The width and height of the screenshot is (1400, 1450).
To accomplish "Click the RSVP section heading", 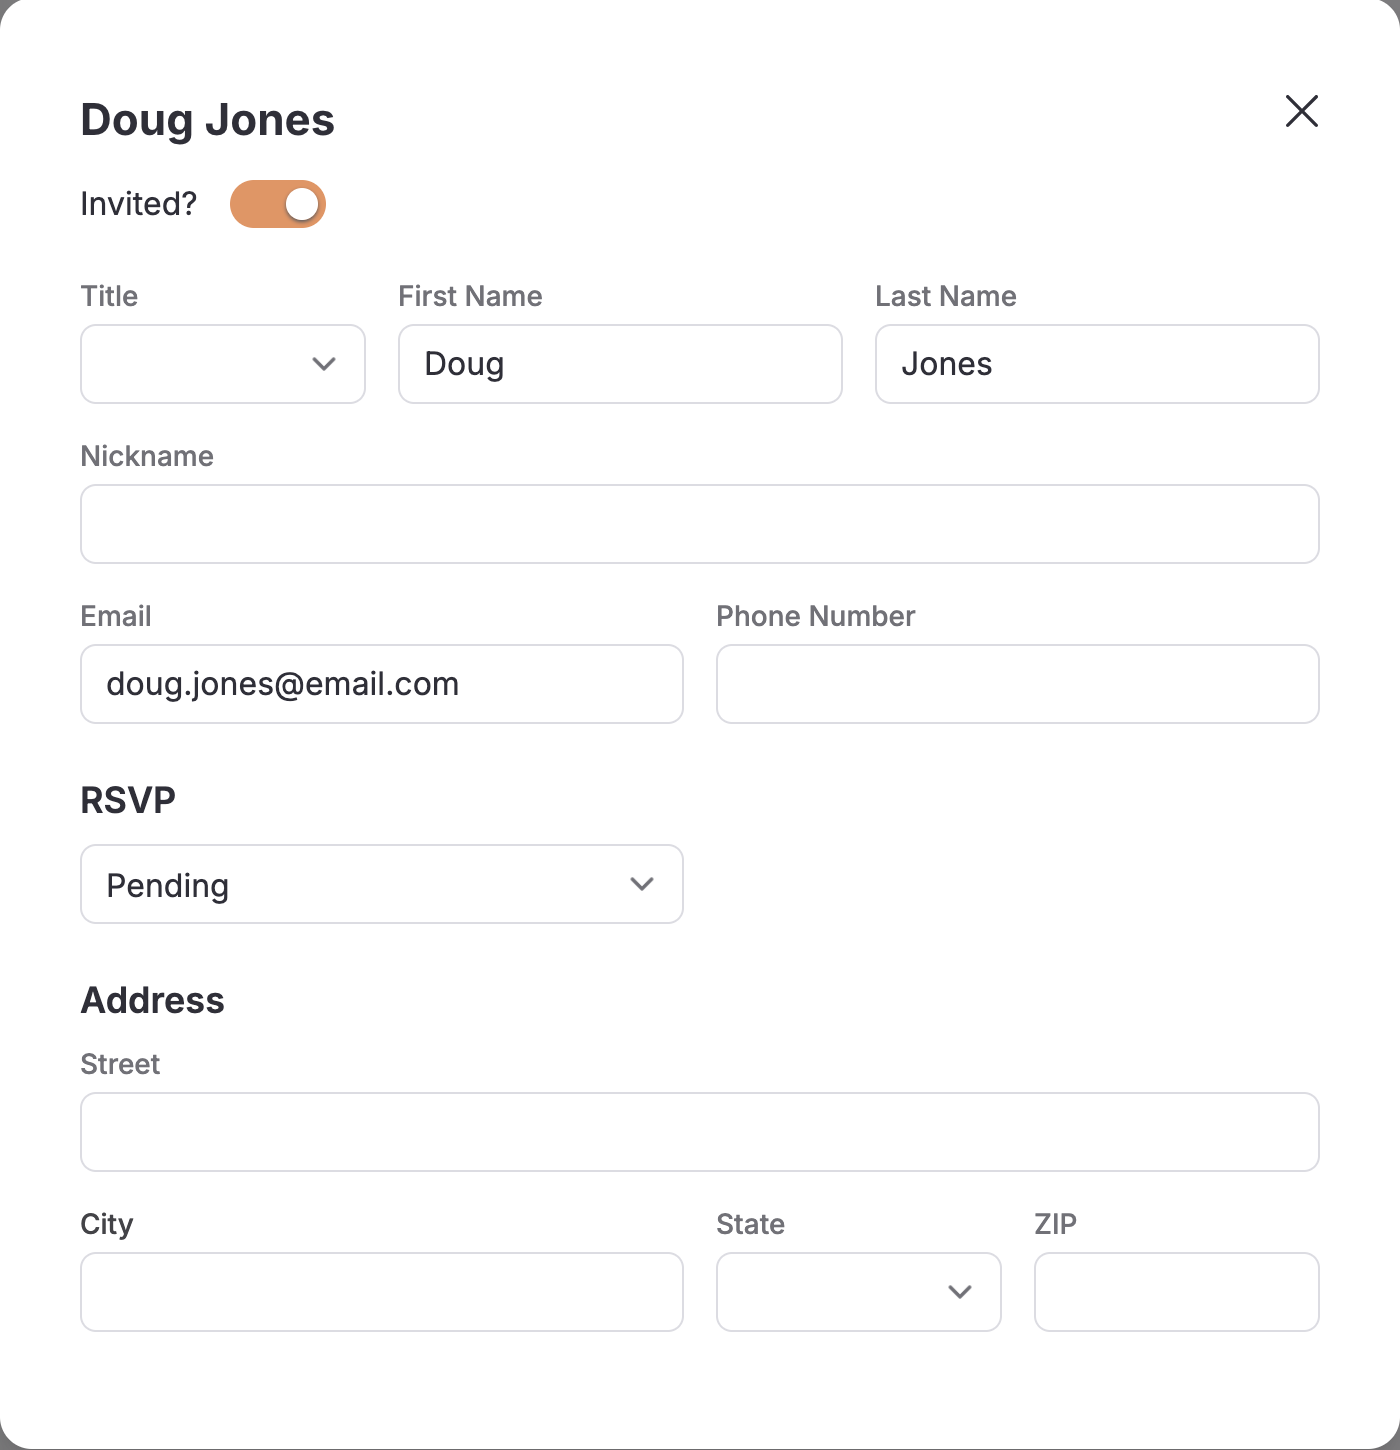I will (128, 800).
